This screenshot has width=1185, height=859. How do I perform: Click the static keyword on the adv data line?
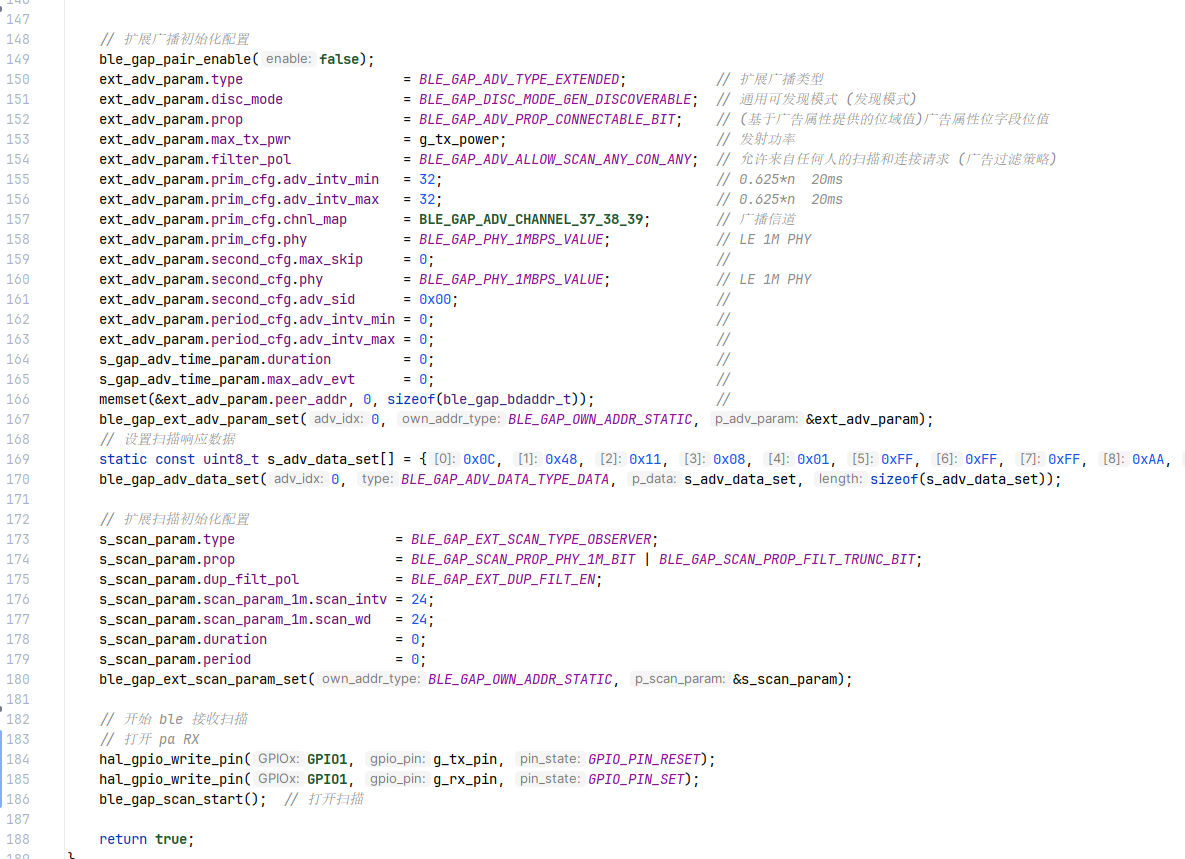point(121,459)
